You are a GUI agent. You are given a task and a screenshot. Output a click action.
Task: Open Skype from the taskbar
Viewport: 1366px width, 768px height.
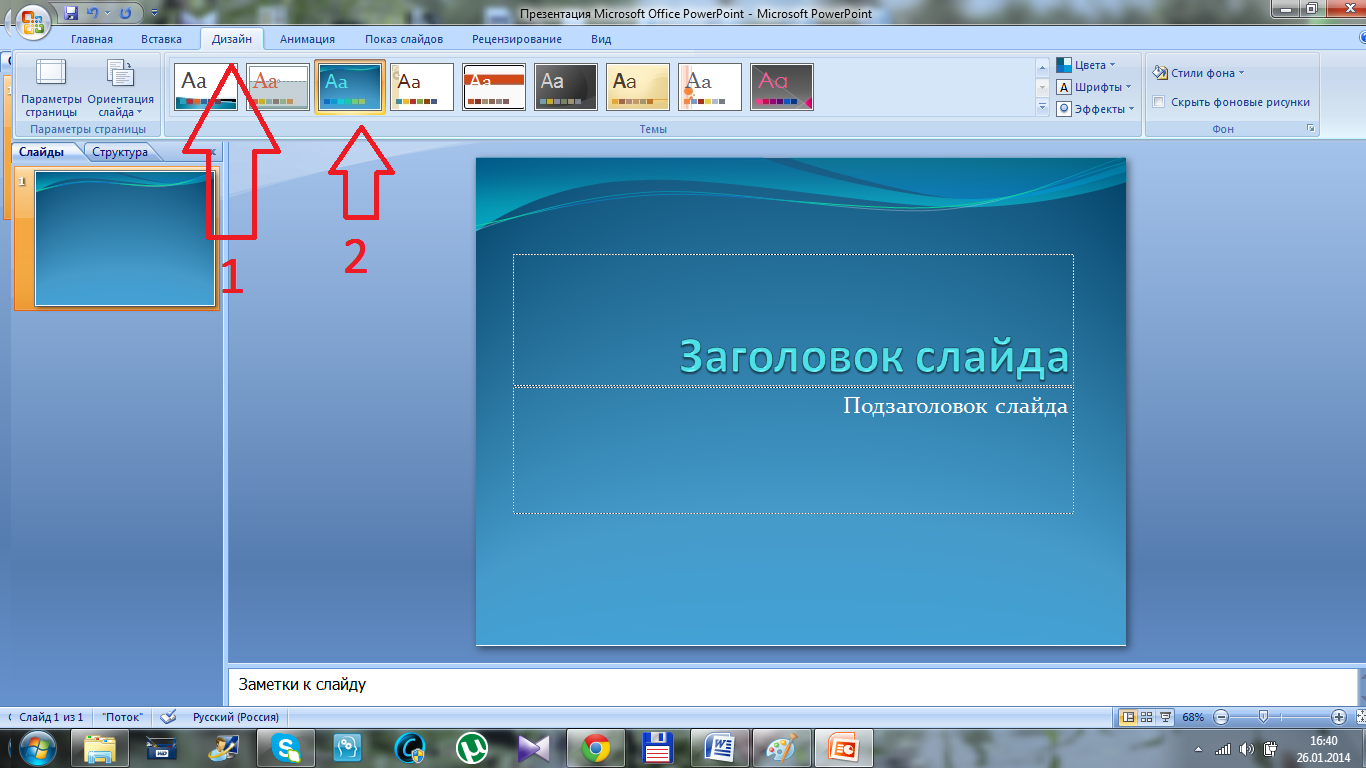click(x=286, y=747)
